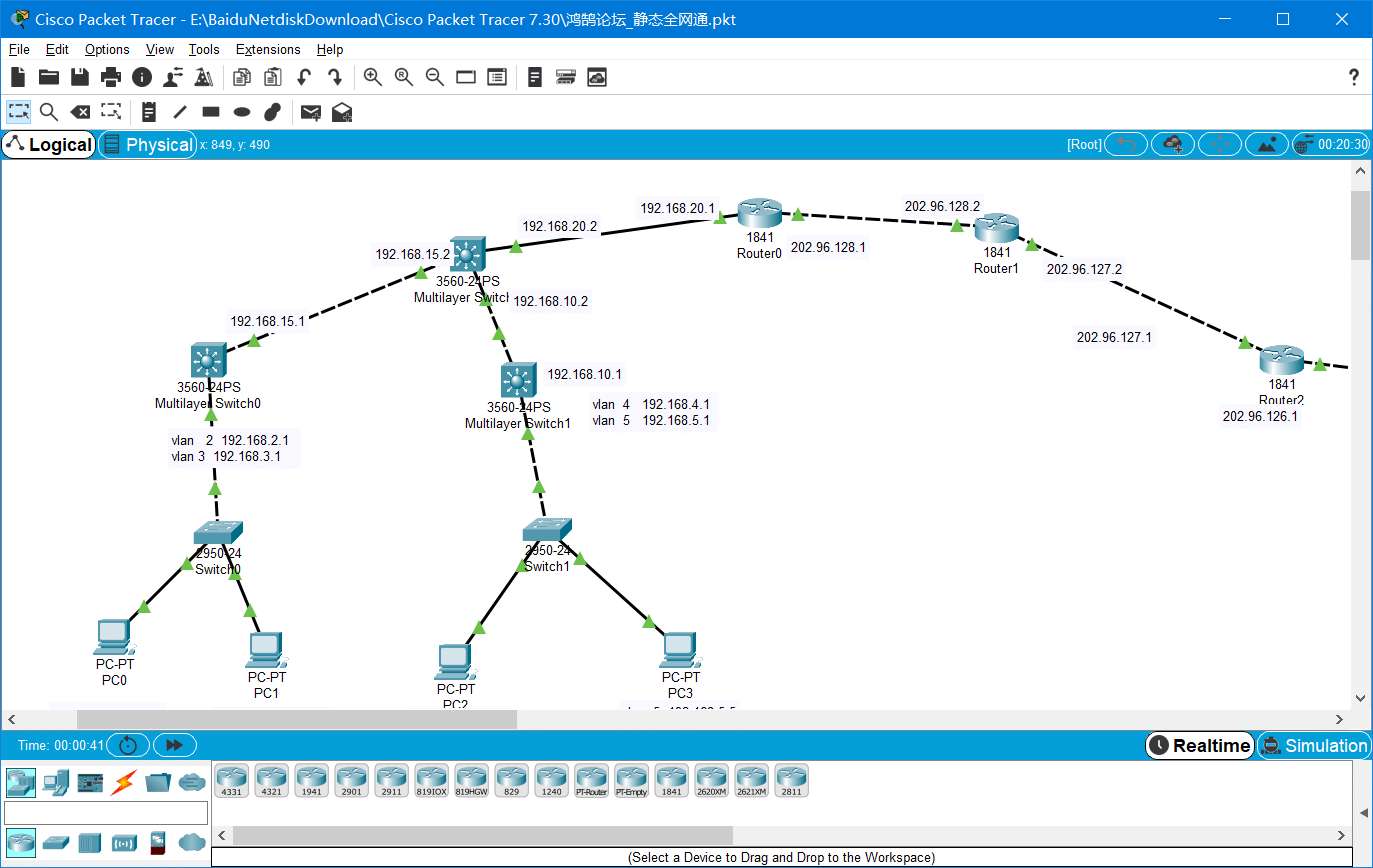
Task: Click the device list horizontal scrollbar
Action: tap(483, 835)
